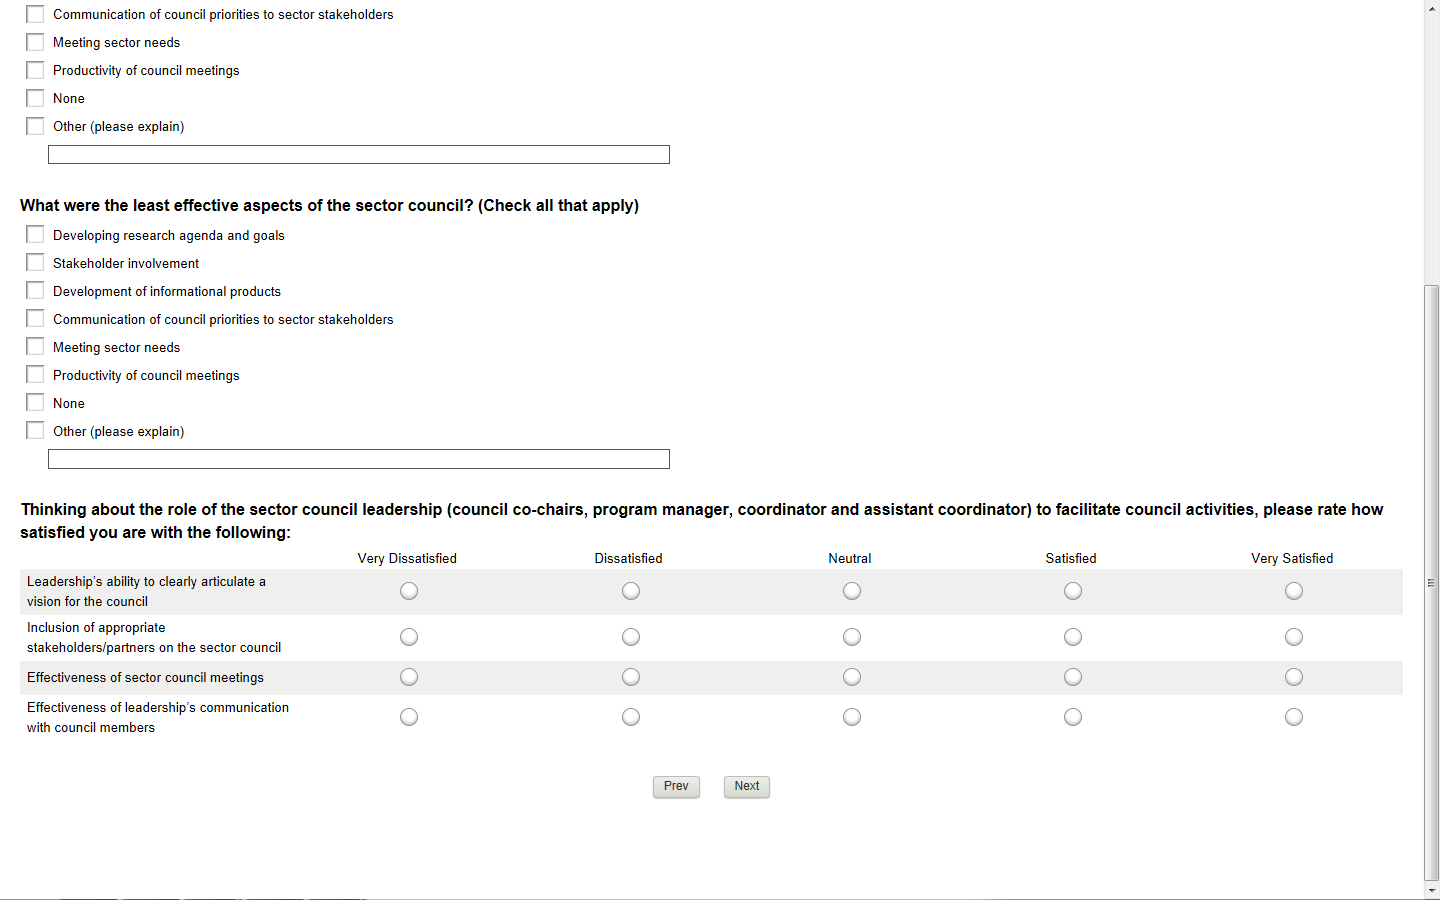Screen dimensions: 1440x900
Task: Choose Satisfied for inclusion of appropriate stakeholders
Action: (x=1072, y=637)
